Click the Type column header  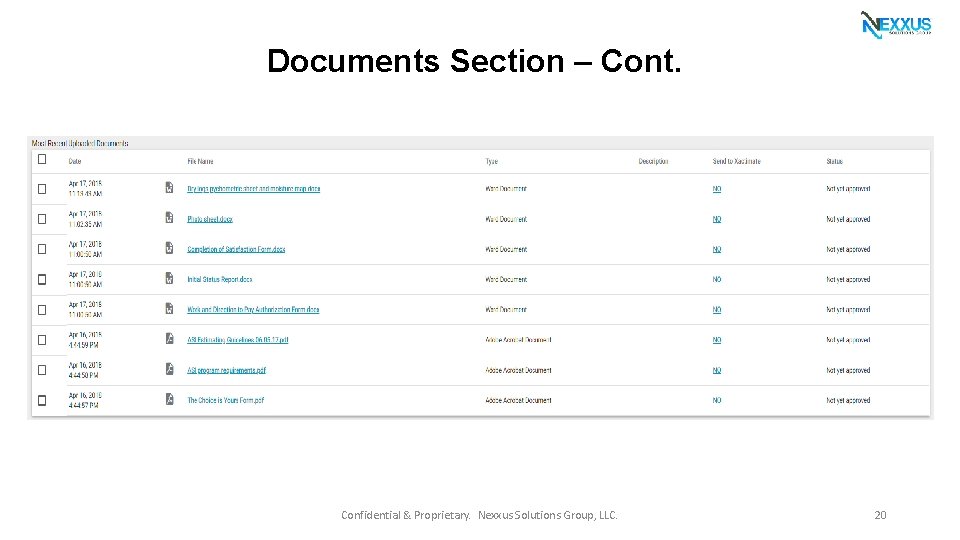tap(492, 162)
